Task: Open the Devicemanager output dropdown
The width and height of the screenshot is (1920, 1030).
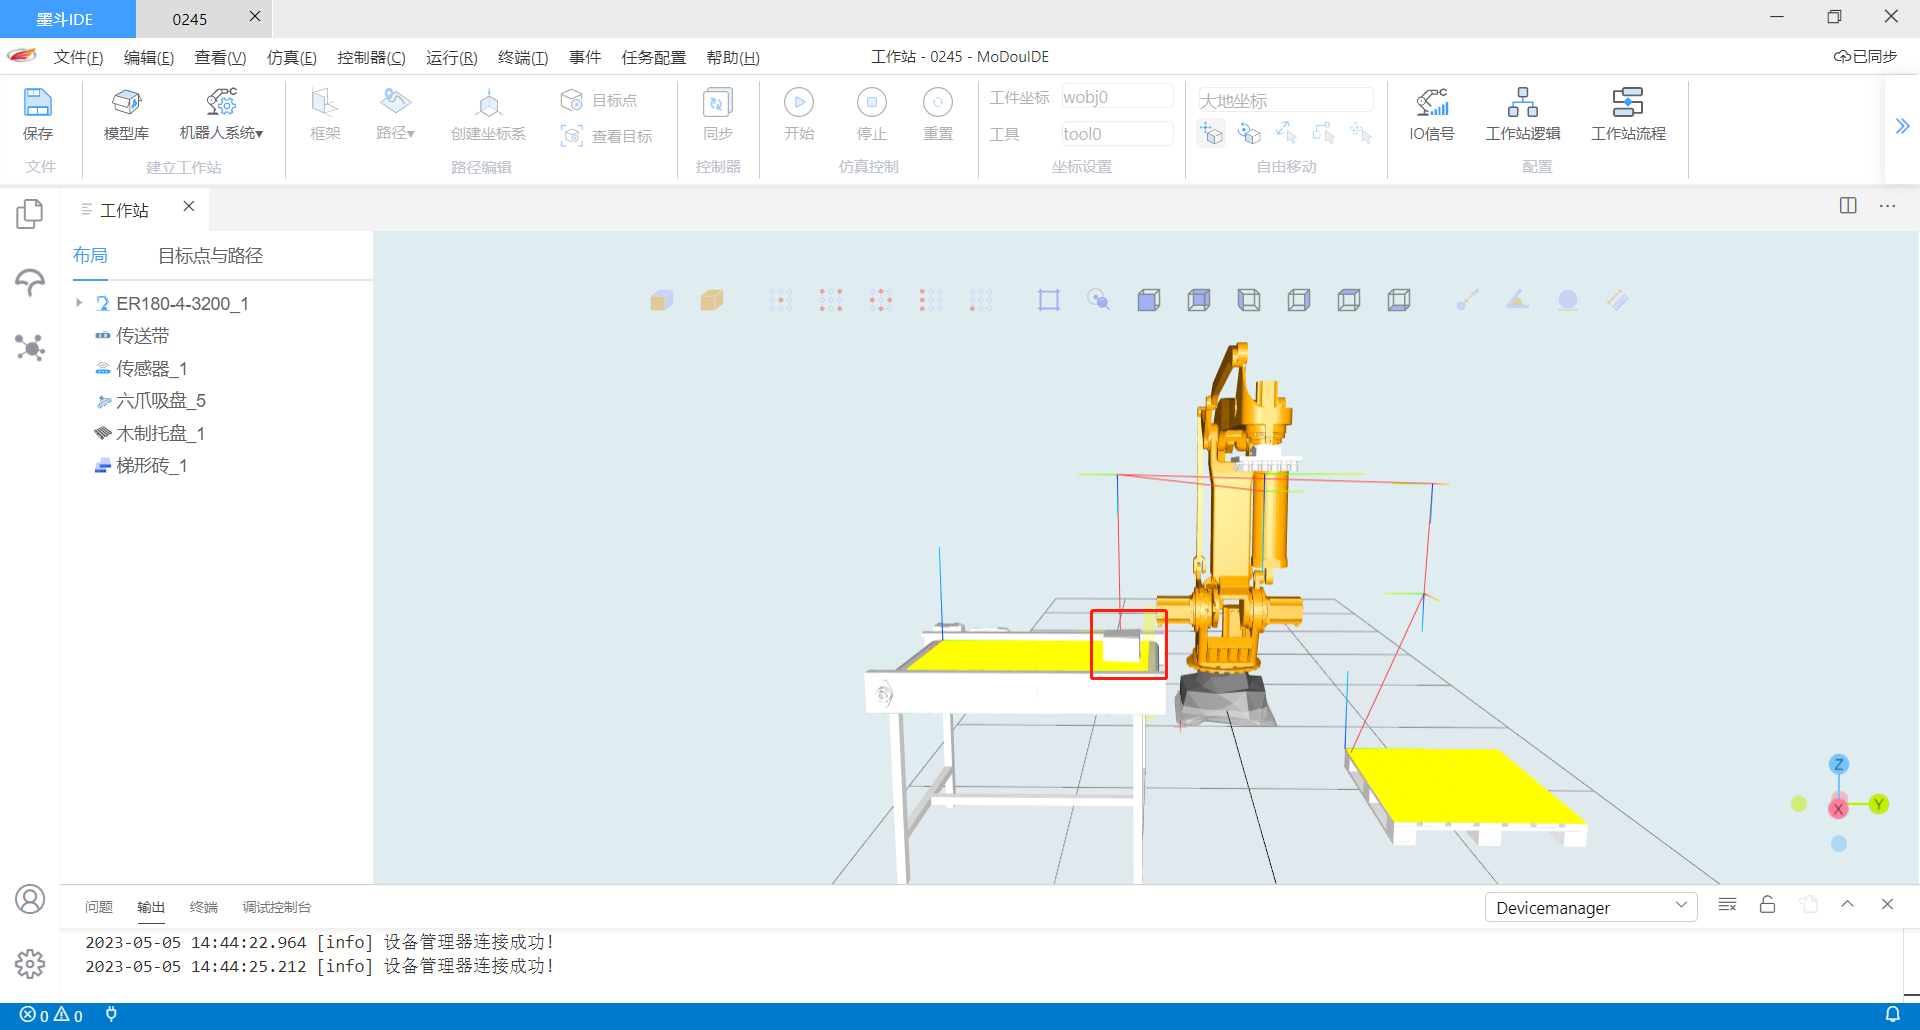Action: click(1590, 907)
